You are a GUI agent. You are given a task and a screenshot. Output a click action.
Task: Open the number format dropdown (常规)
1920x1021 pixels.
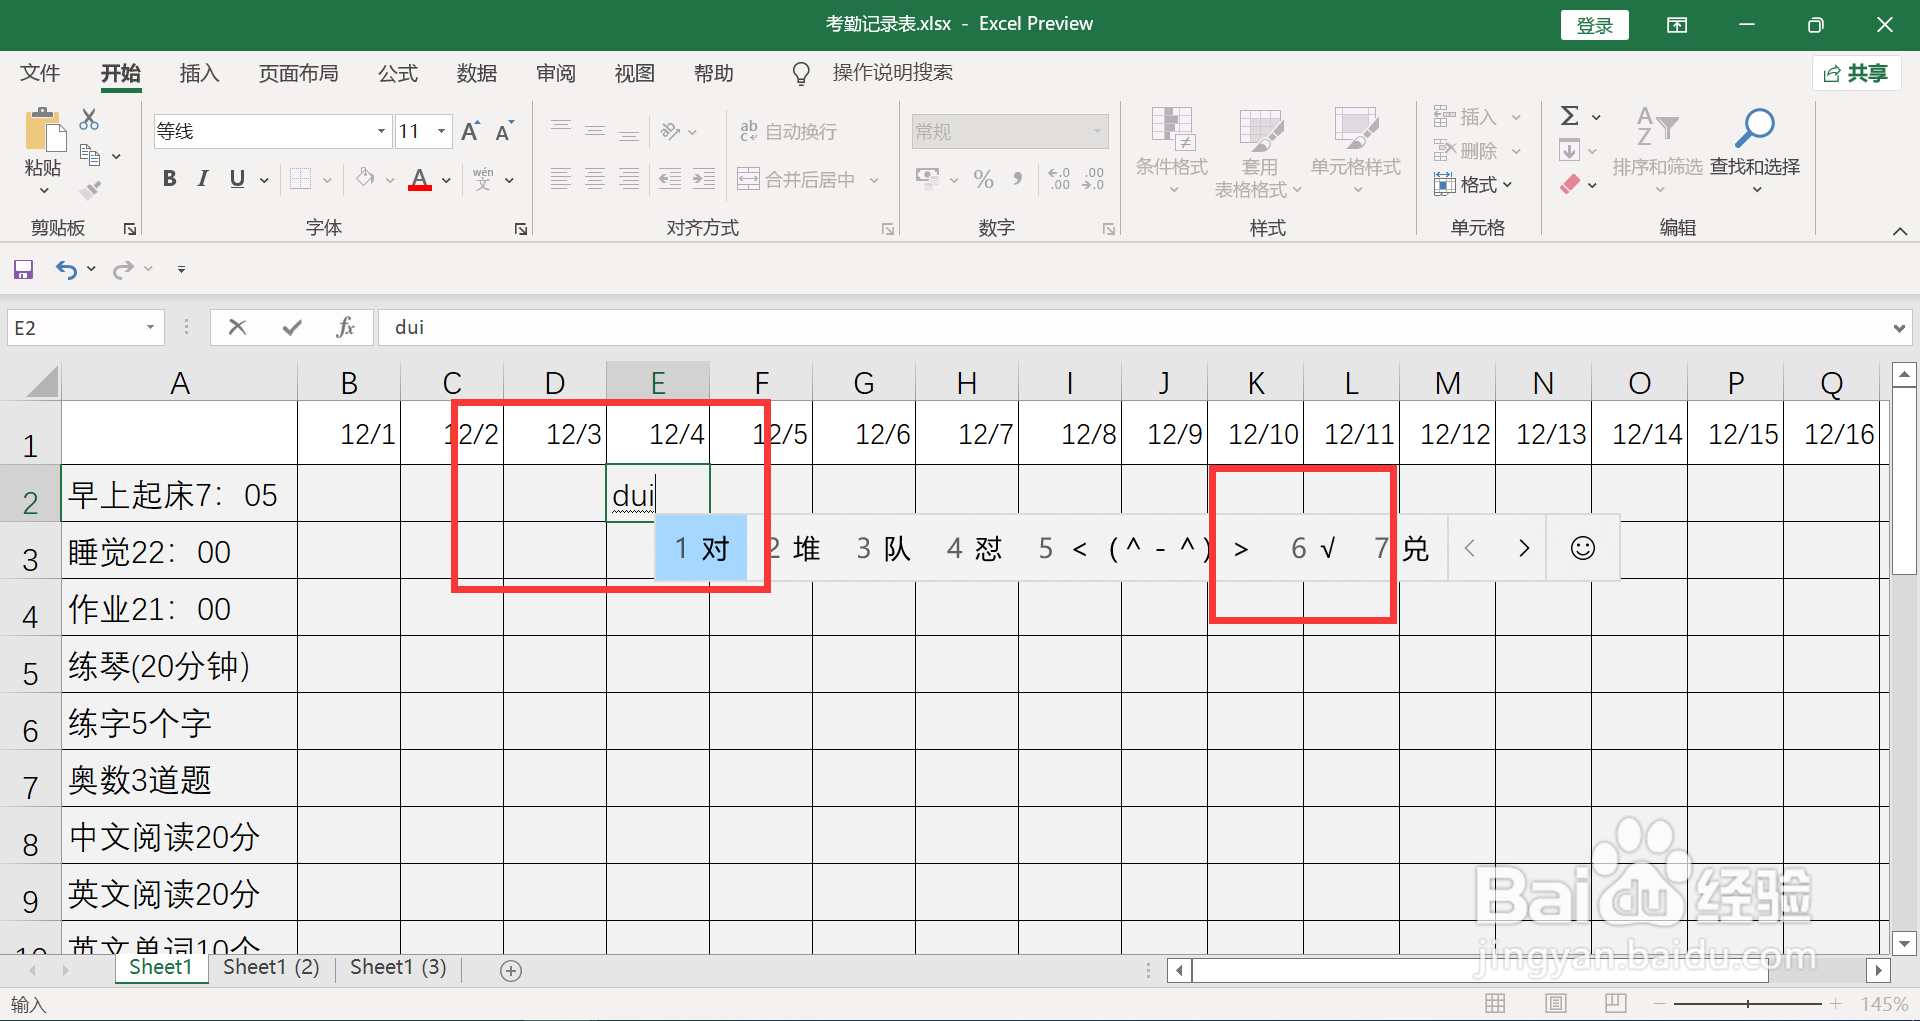tap(1097, 131)
